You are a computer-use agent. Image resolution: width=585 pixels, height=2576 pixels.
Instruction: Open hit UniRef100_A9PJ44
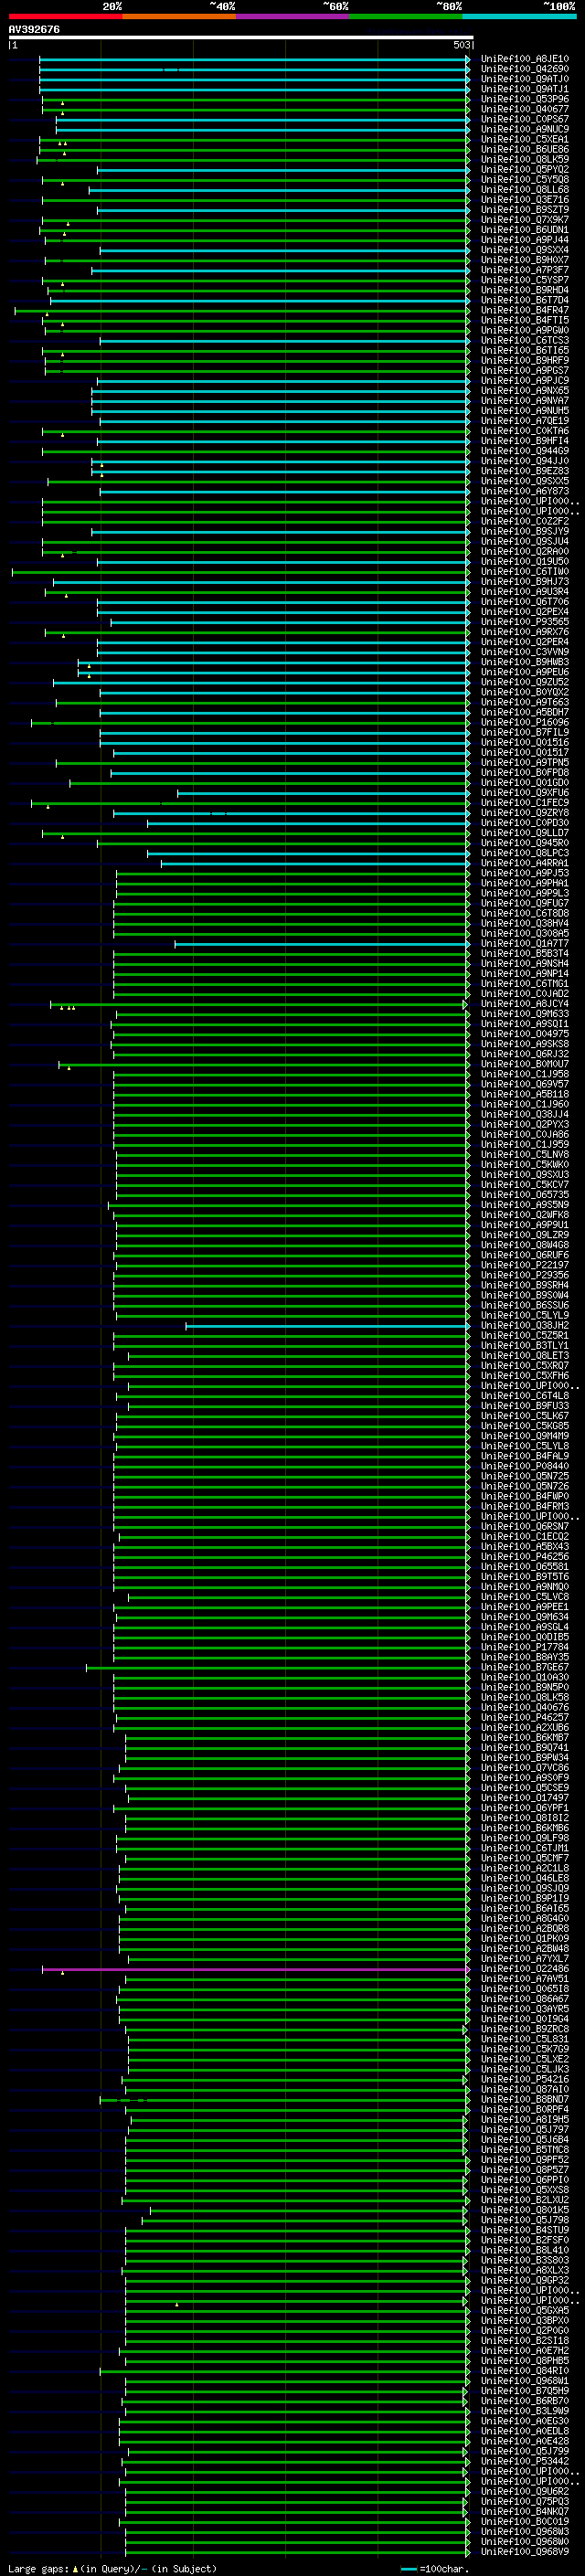coord(525,240)
